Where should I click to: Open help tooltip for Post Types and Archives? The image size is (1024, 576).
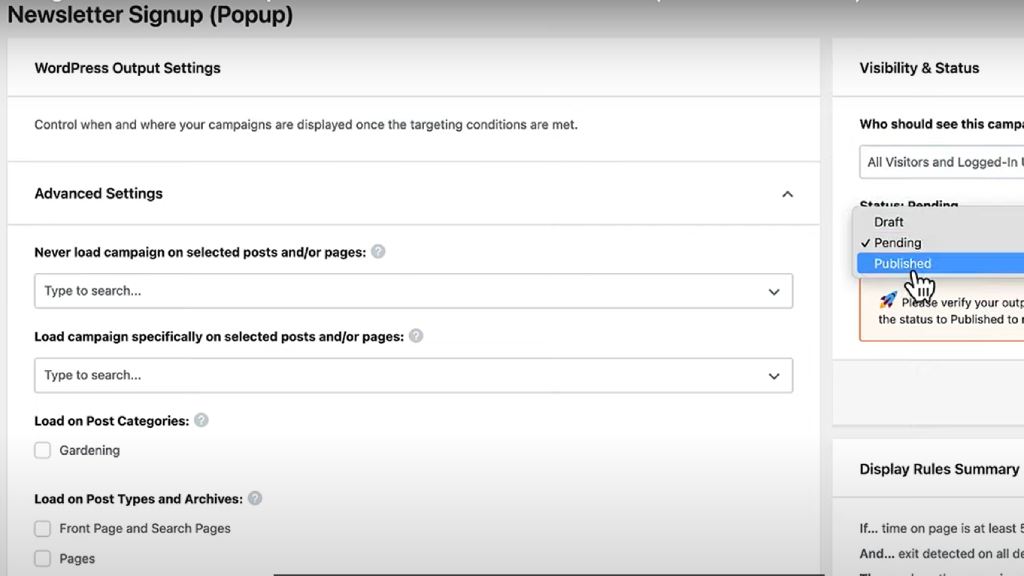255,498
